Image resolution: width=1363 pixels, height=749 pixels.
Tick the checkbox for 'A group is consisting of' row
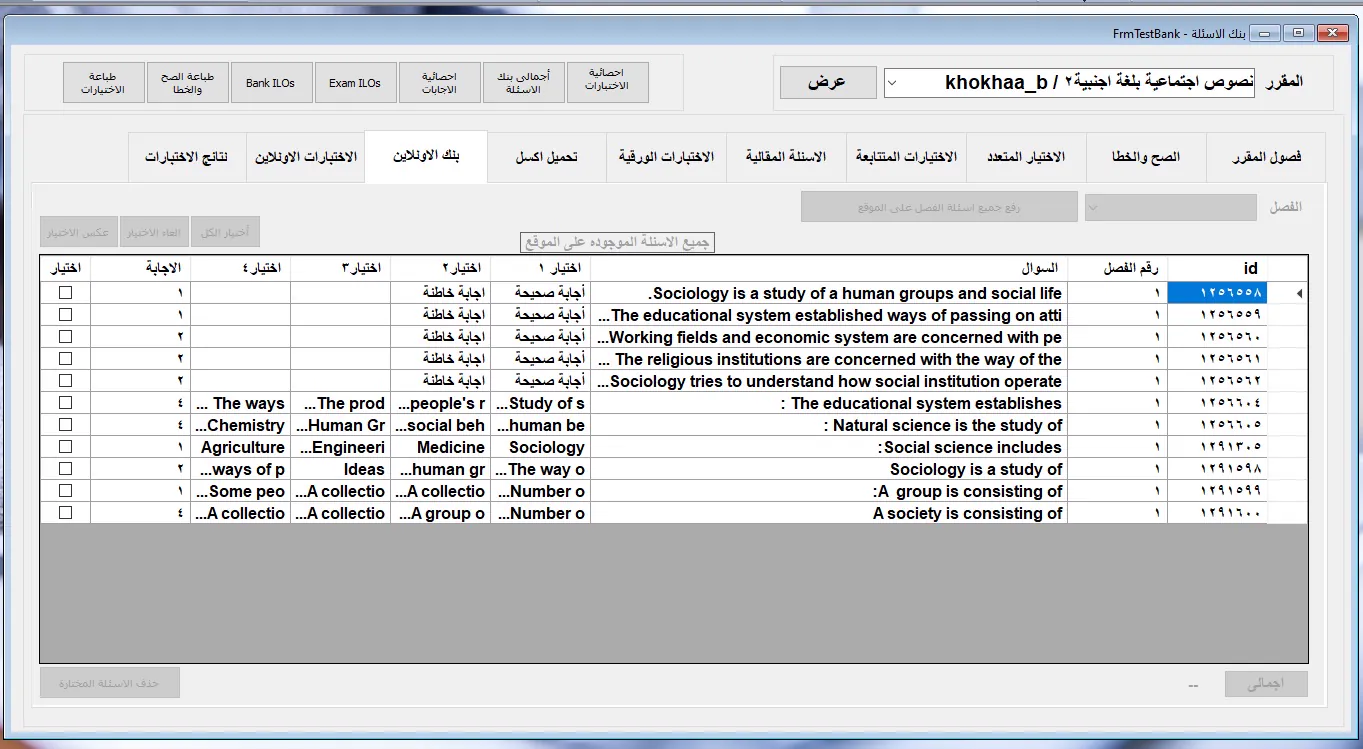(65, 491)
